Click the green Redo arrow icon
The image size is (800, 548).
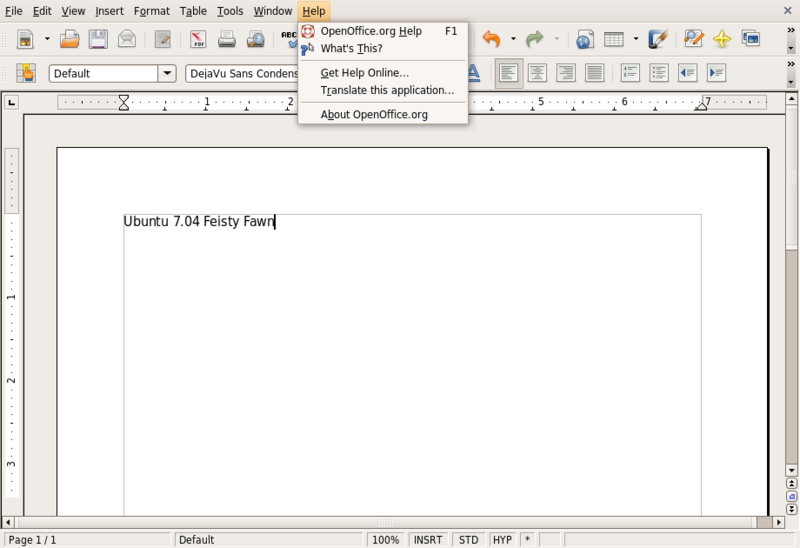coord(534,39)
